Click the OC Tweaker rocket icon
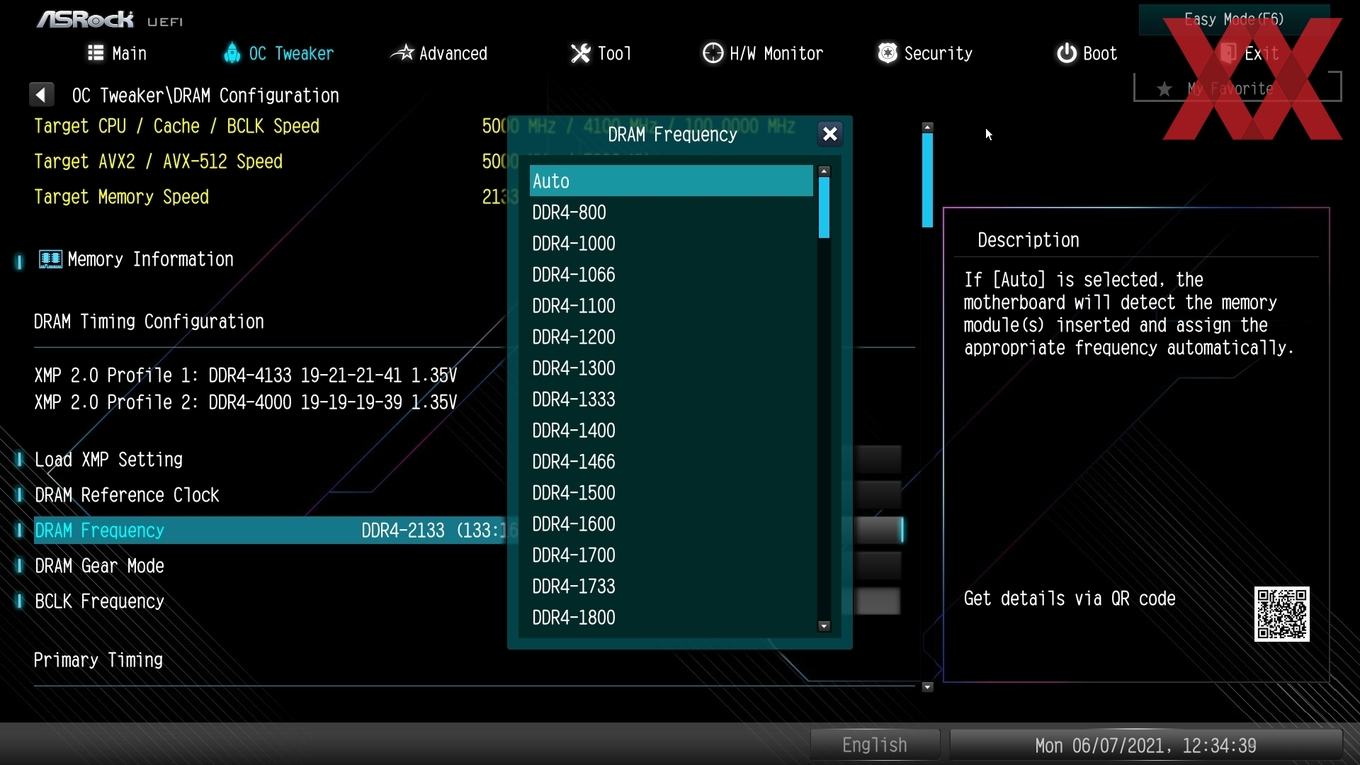This screenshot has width=1360, height=765. pyautogui.click(x=232, y=53)
